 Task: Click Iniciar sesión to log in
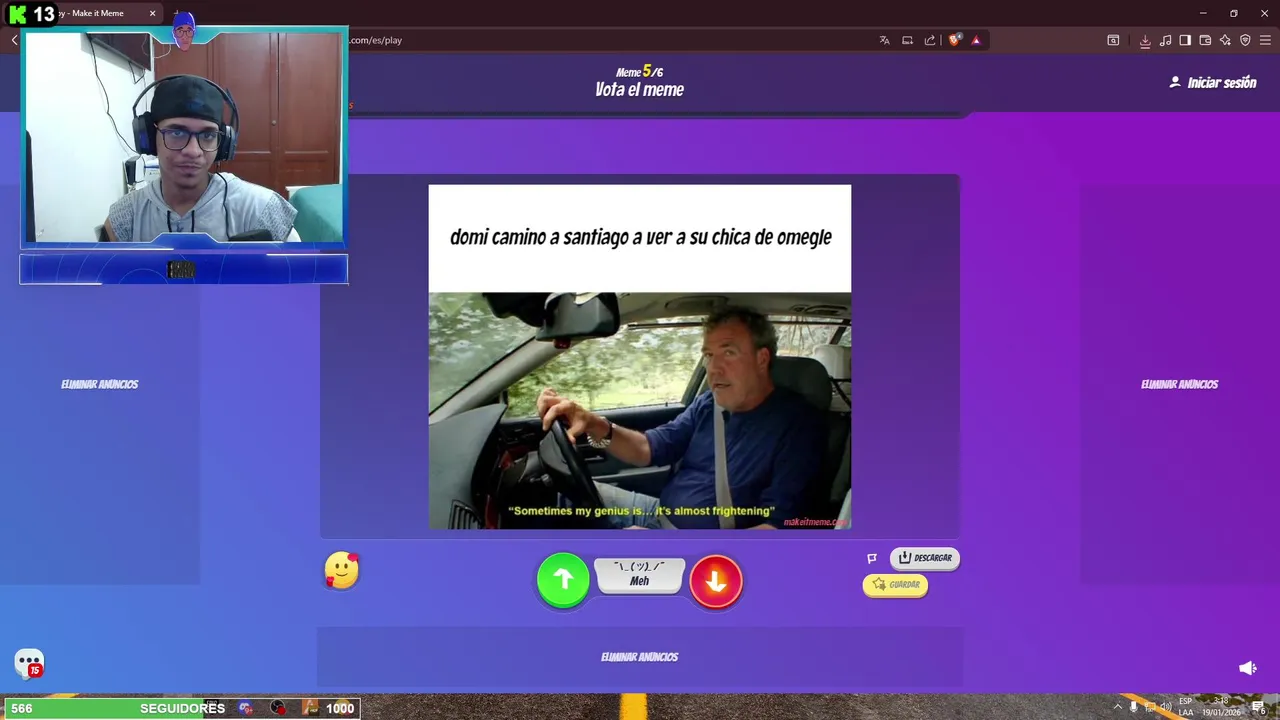pyautogui.click(x=1213, y=83)
